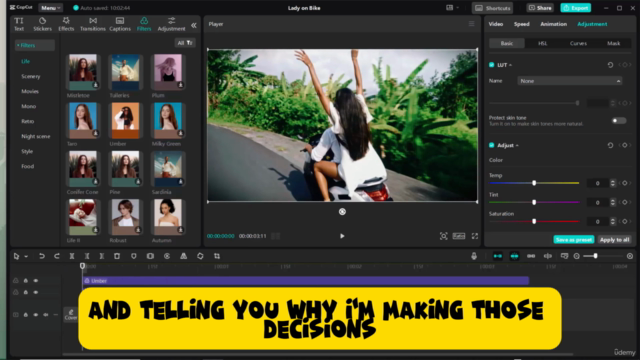Screen dimensions: 640x360
Task: Click the zoom-to-fit timeline icon
Action: (630, 256)
